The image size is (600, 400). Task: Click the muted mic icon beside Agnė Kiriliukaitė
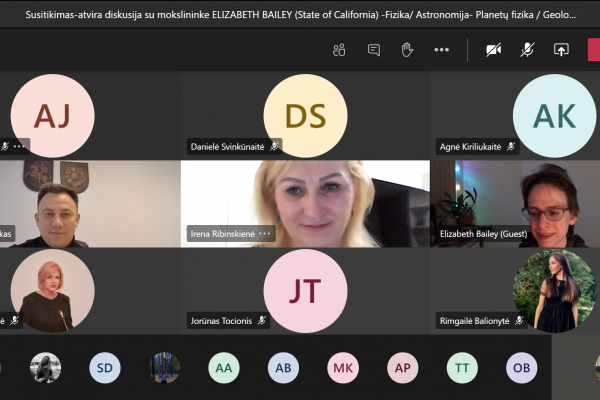(x=511, y=146)
